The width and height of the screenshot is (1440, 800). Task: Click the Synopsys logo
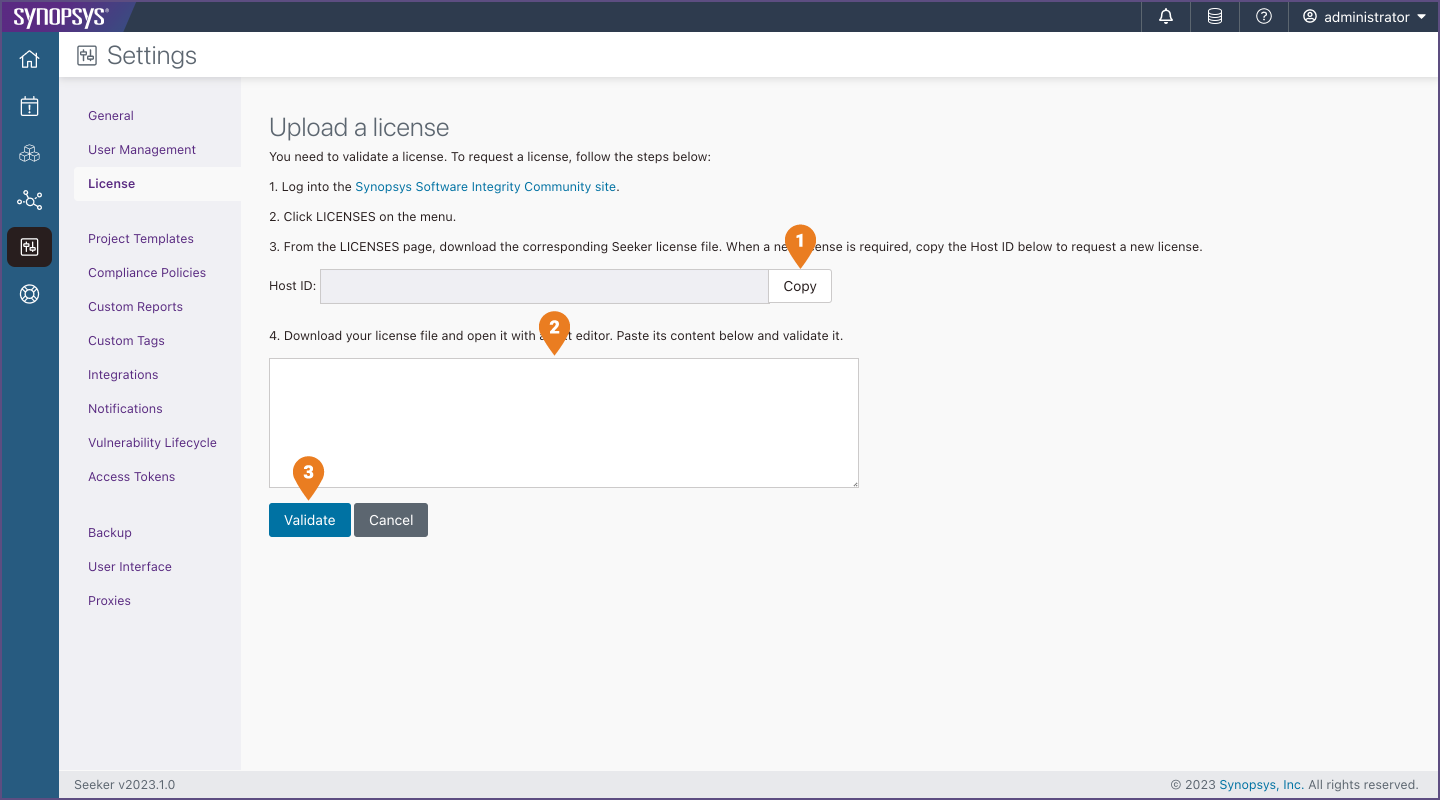(x=60, y=16)
